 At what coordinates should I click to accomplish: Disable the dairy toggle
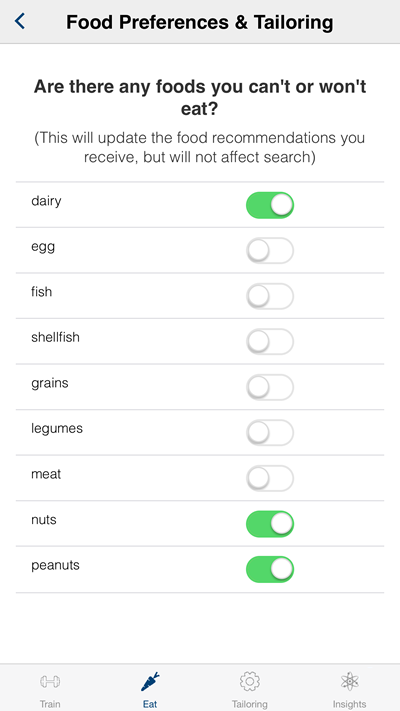click(x=270, y=205)
